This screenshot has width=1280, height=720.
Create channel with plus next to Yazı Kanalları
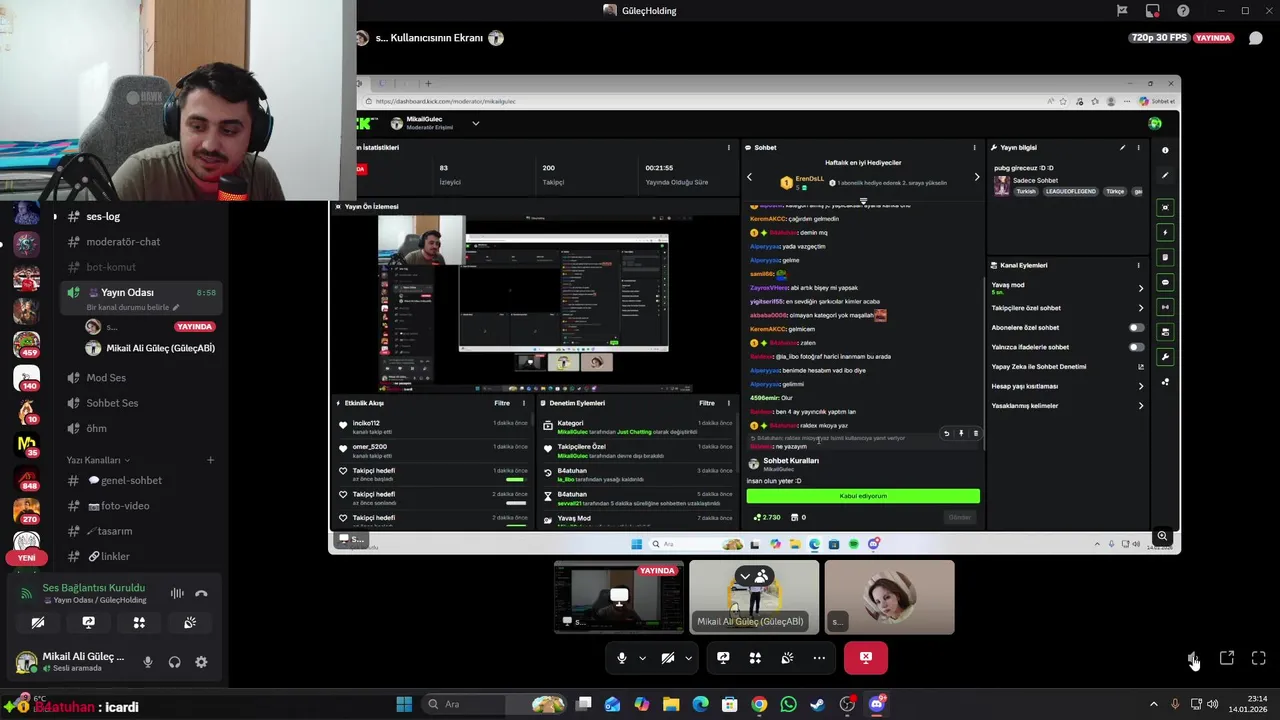(210, 460)
